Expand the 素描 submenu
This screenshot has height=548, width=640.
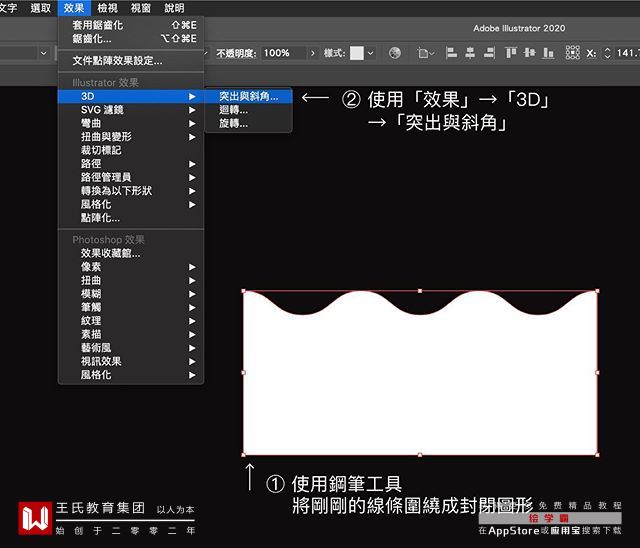coord(131,334)
